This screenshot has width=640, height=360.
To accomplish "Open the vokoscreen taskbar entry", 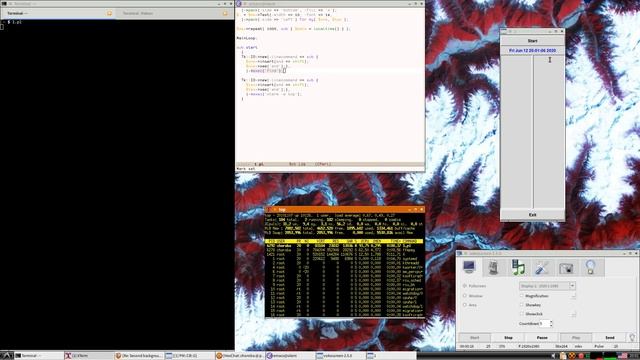I will [340, 356].
